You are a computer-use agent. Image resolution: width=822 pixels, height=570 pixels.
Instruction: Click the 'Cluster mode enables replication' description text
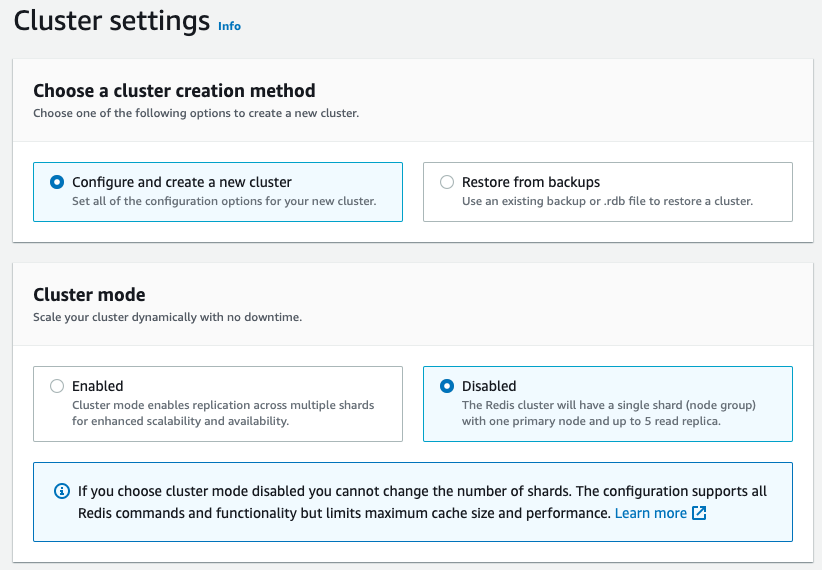(x=223, y=413)
